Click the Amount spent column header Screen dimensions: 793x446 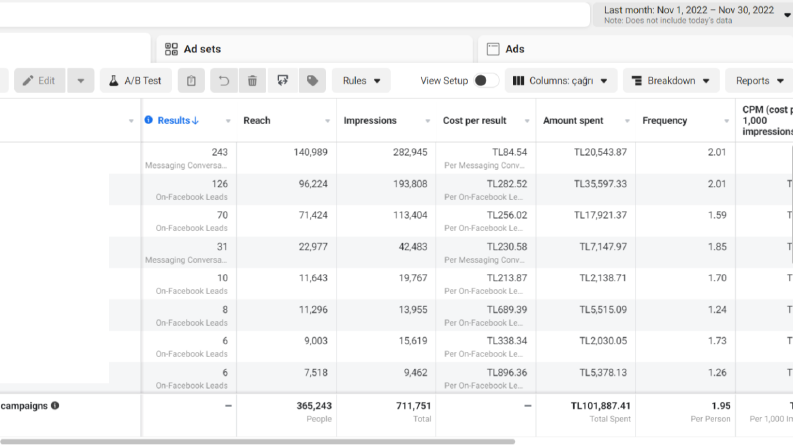tap(573, 120)
